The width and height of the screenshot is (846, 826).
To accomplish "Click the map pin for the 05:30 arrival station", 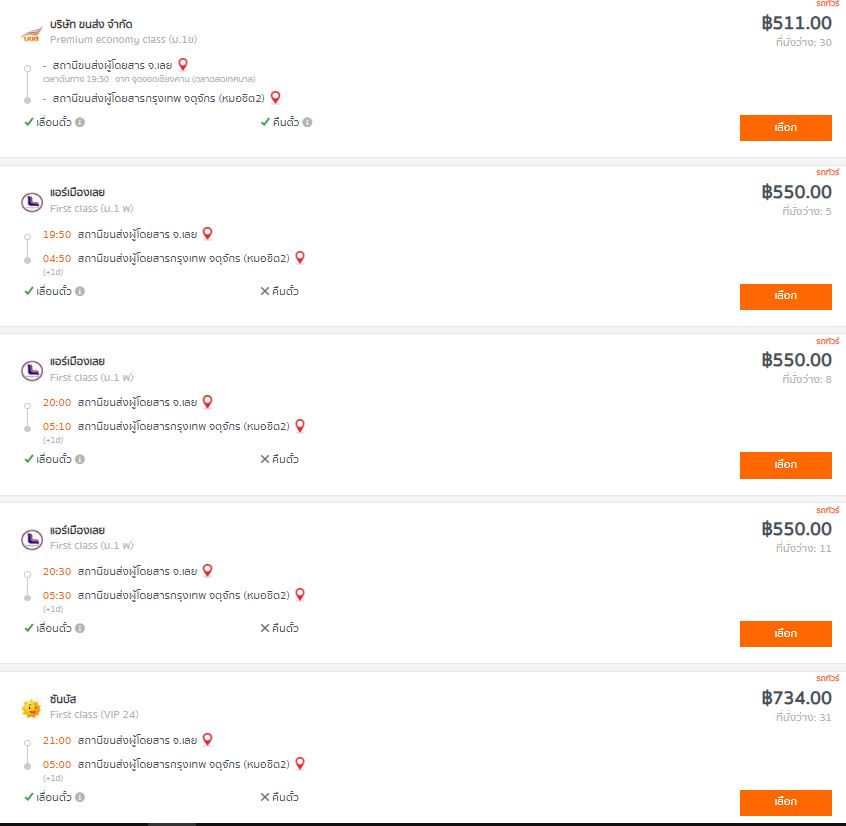I will [300, 595].
